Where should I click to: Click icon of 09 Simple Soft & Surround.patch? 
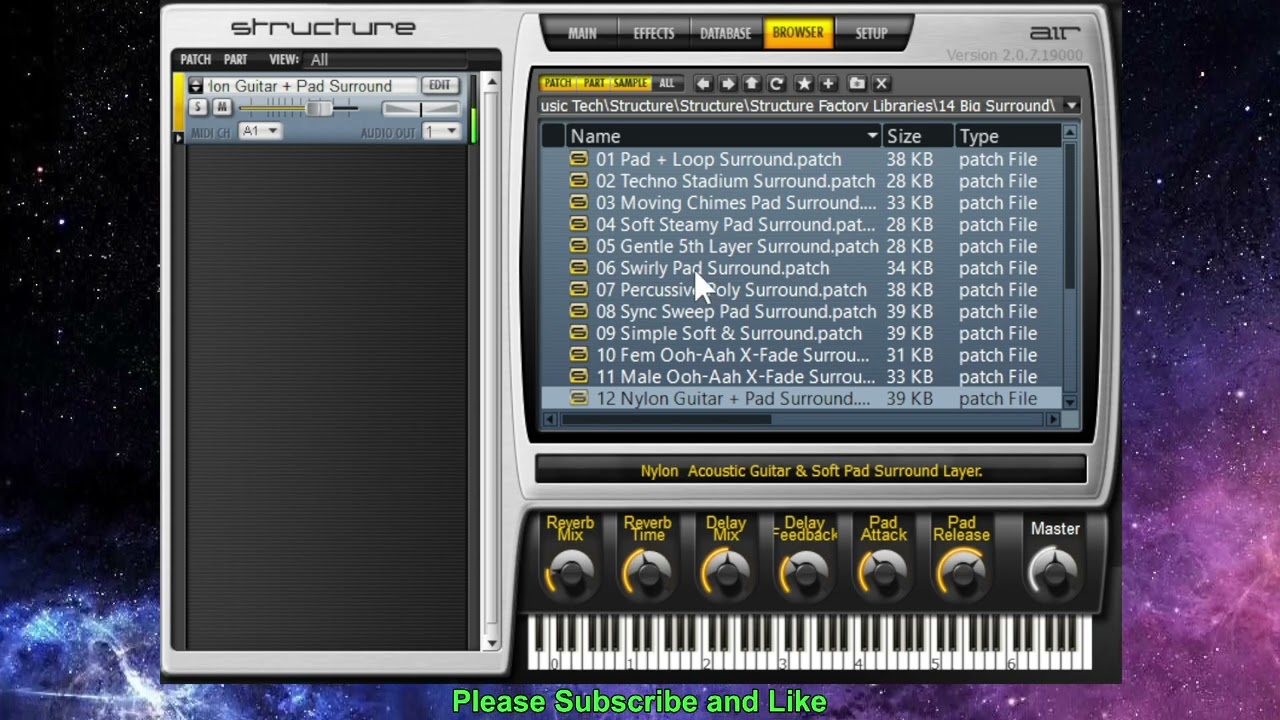tap(578, 333)
